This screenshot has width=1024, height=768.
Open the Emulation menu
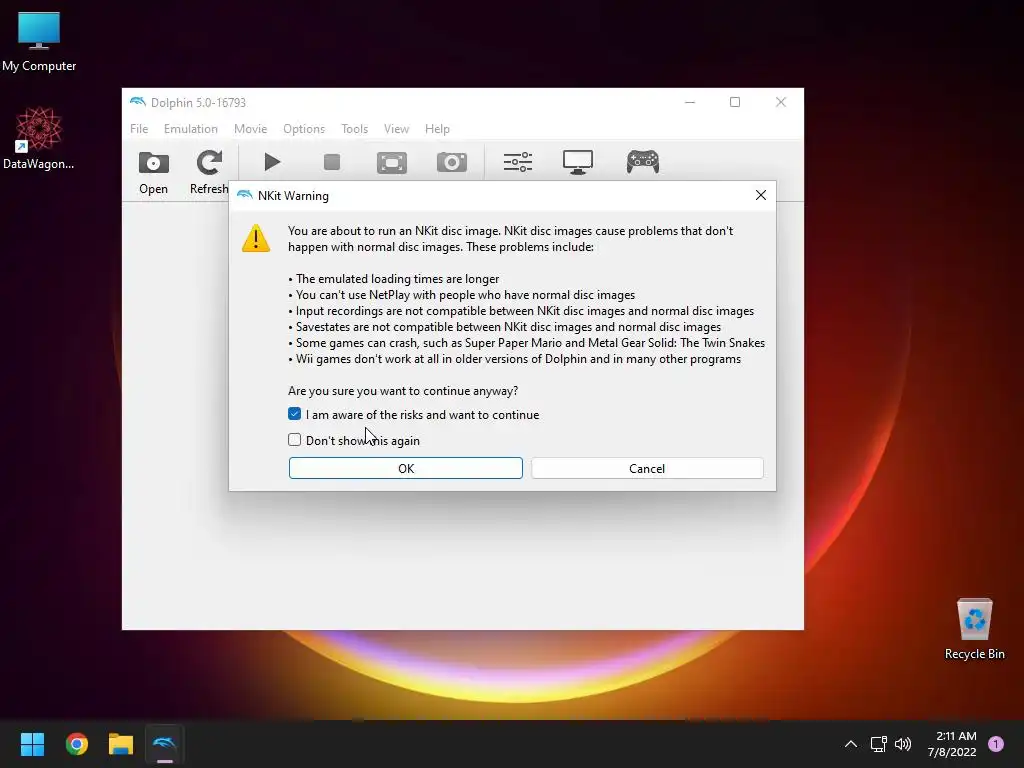click(191, 129)
